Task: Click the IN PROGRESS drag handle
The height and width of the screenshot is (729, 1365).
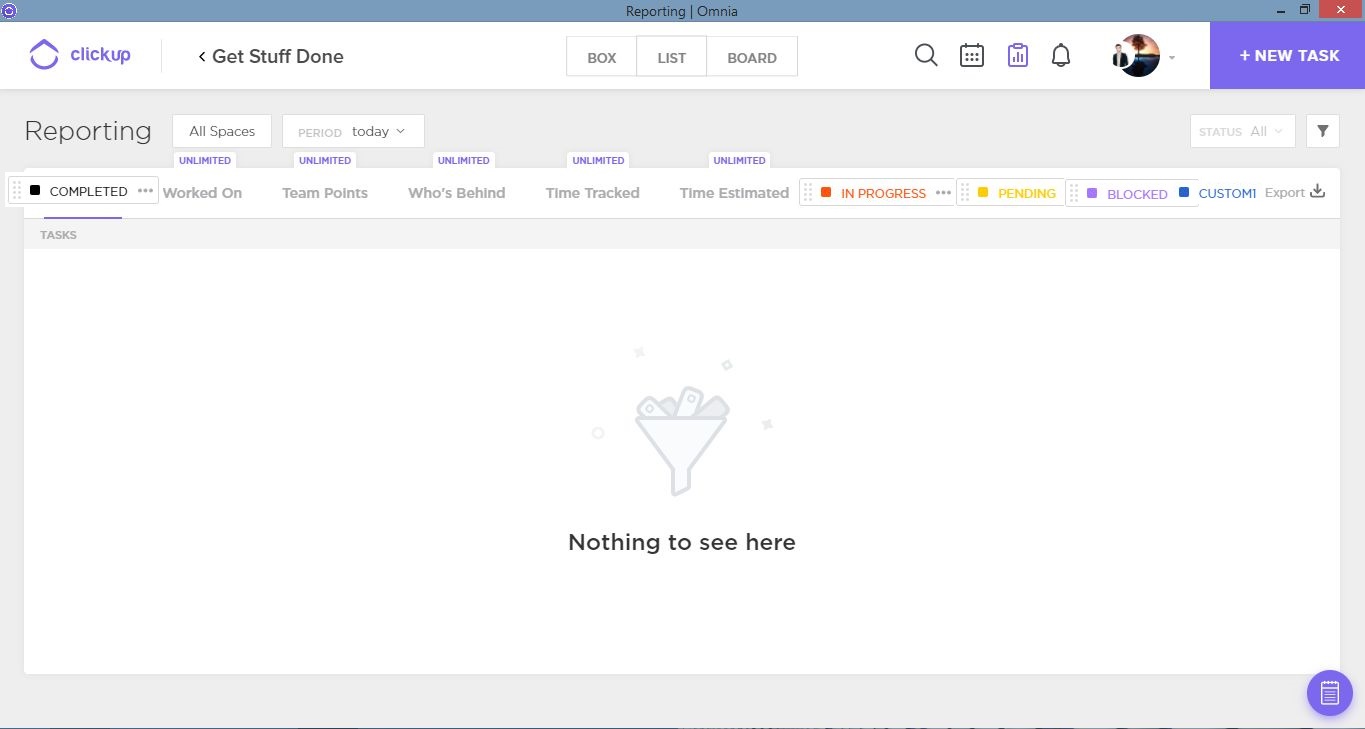Action: tap(808, 193)
